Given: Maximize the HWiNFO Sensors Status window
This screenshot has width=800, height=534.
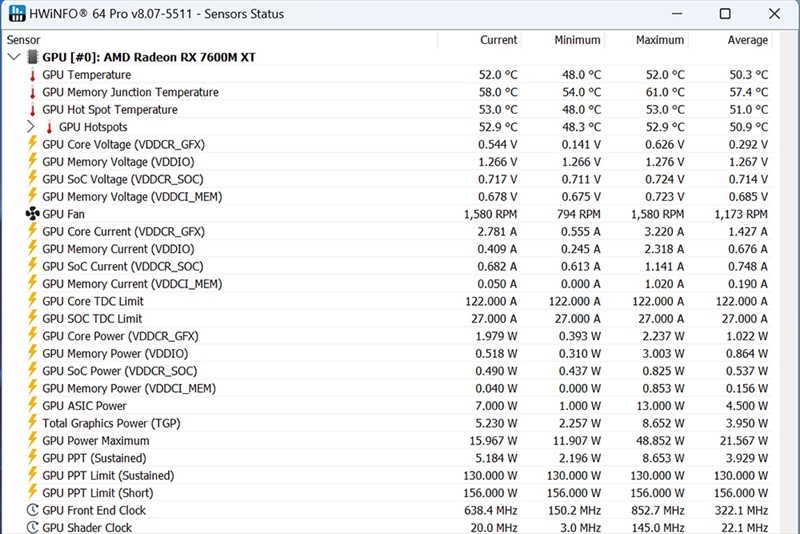Looking at the screenshot, I should 724,14.
